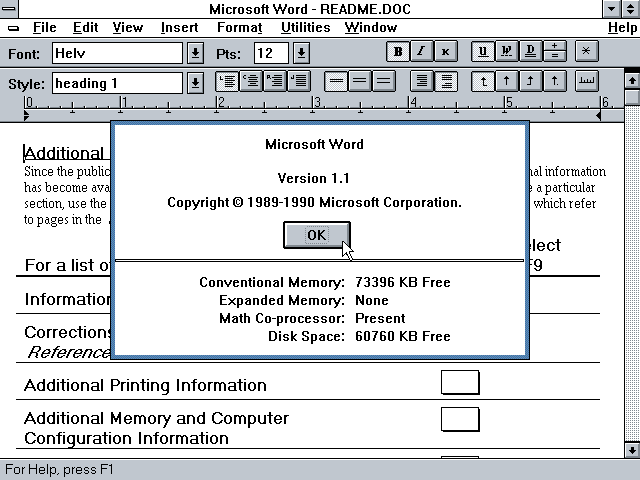The width and height of the screenshot is (640, 480).
Task: Open the File menu
Action: [x=44, y=28]
